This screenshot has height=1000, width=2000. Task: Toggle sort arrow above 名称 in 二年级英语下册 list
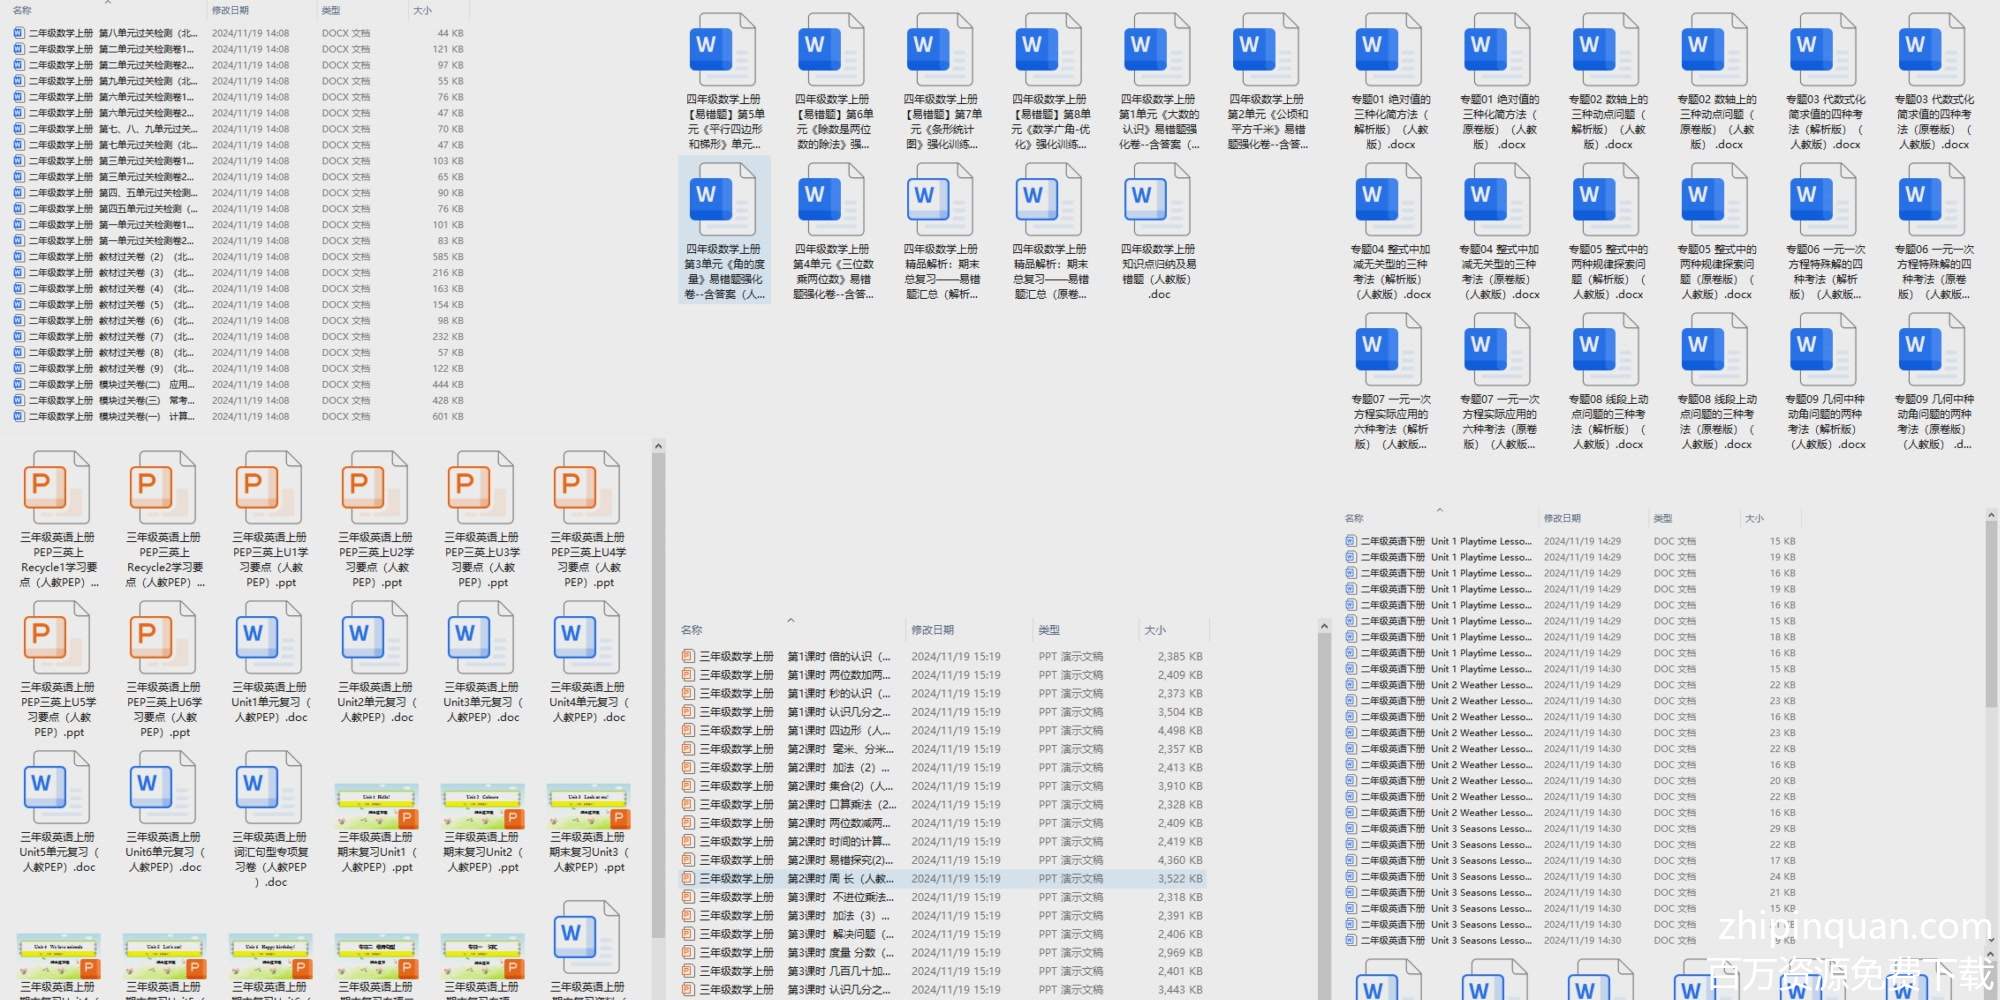pos(1439,510)
